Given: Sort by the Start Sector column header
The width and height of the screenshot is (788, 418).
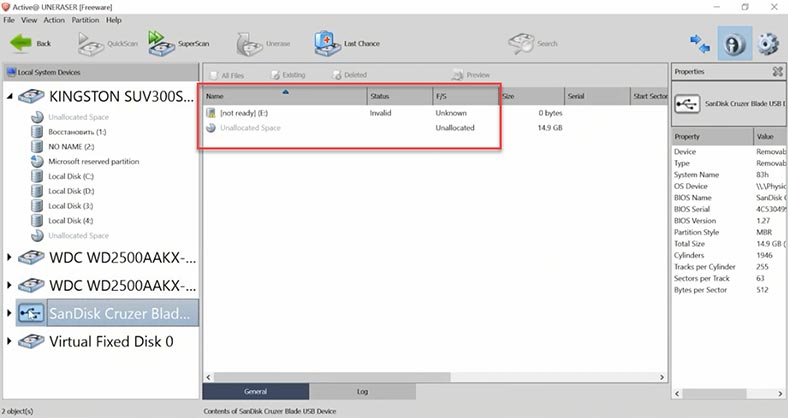Looking at the screenshot, I should click(649, 96).
